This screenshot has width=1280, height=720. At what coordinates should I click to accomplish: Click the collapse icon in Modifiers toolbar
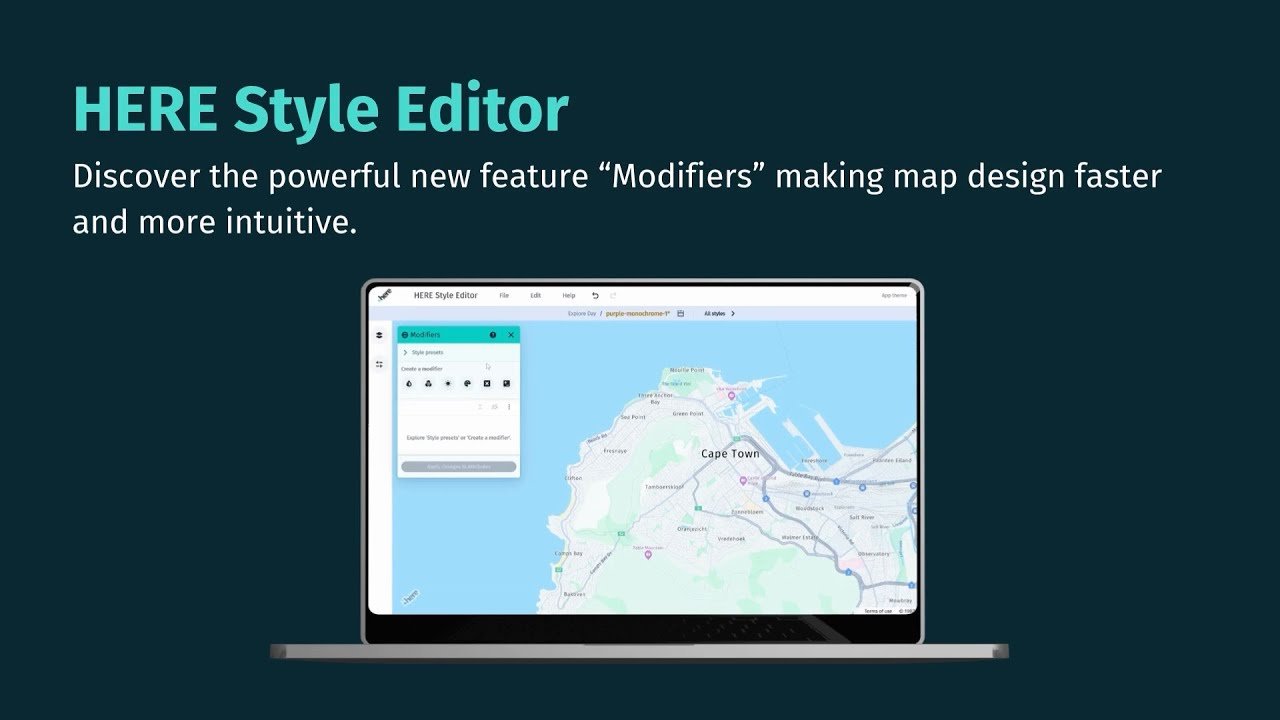480,407
